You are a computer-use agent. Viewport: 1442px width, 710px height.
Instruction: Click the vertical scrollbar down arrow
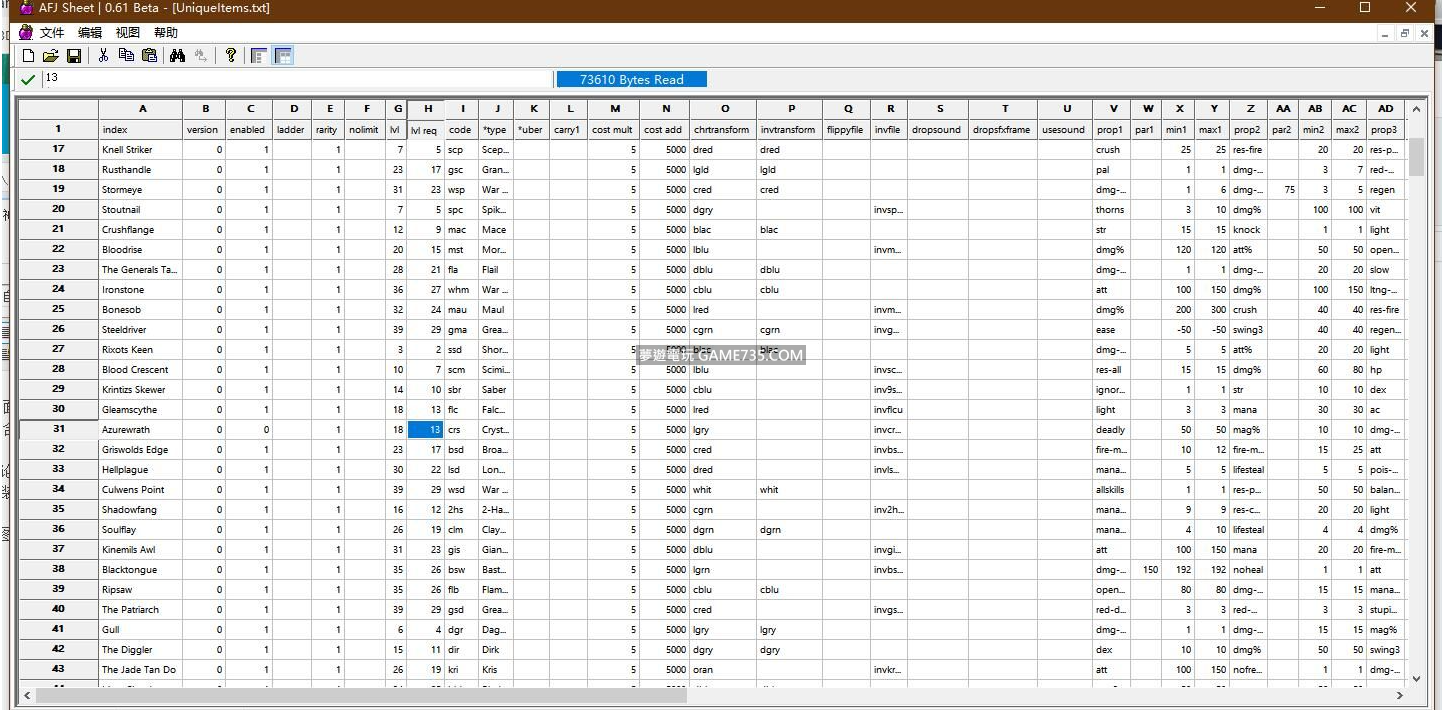coord(1415,678)
